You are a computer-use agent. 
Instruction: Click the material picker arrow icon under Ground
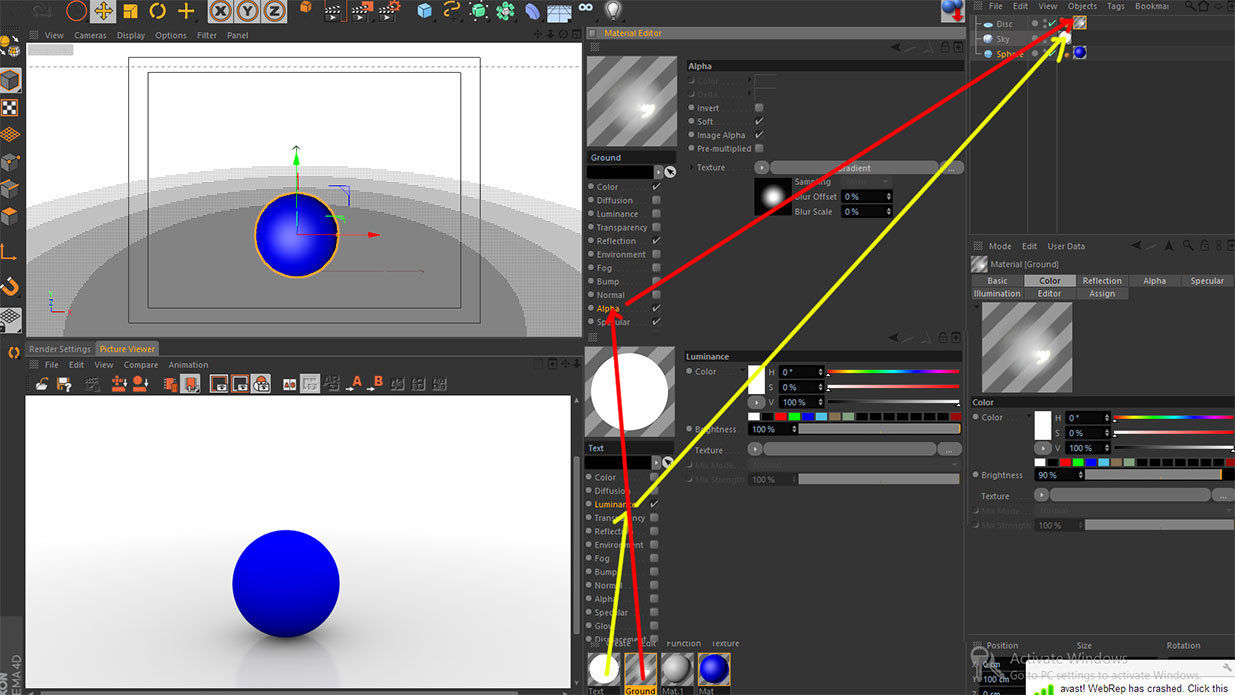point(670,172)
